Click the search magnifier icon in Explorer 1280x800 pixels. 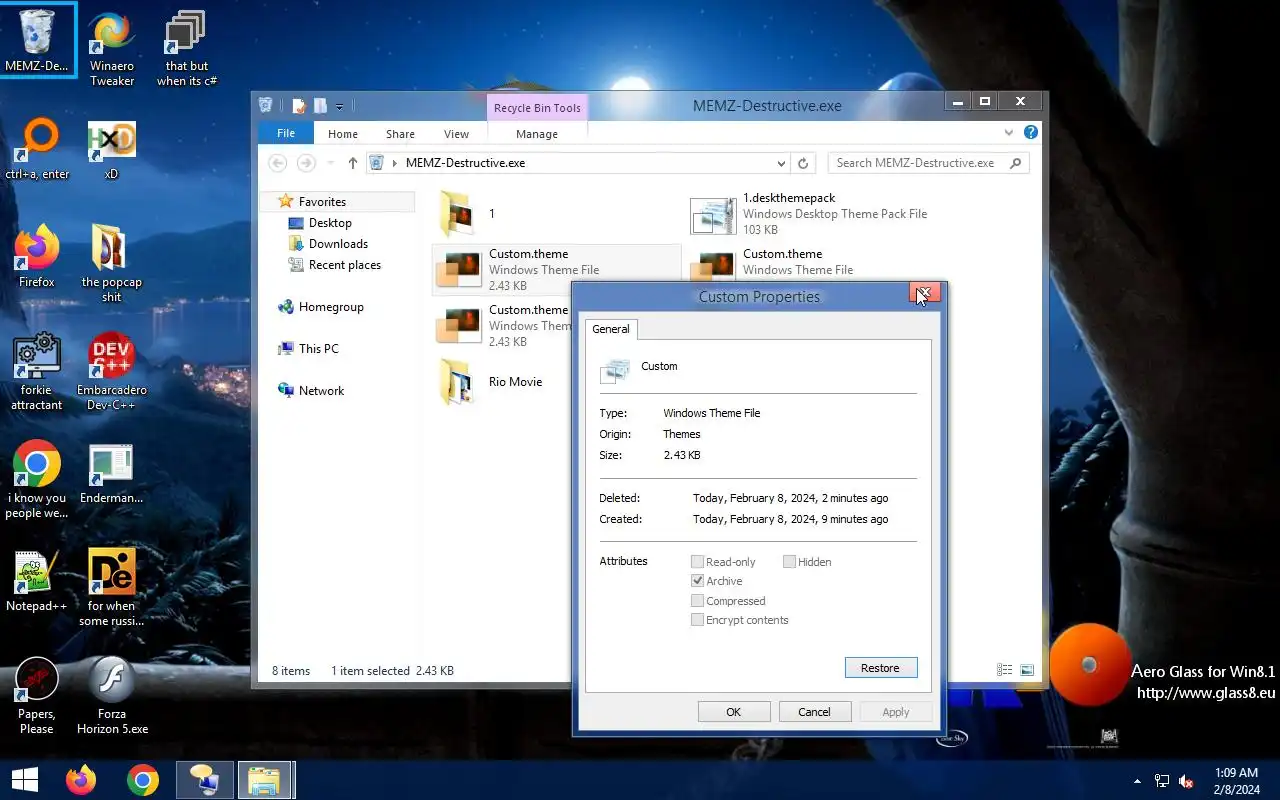[1016, 163]
